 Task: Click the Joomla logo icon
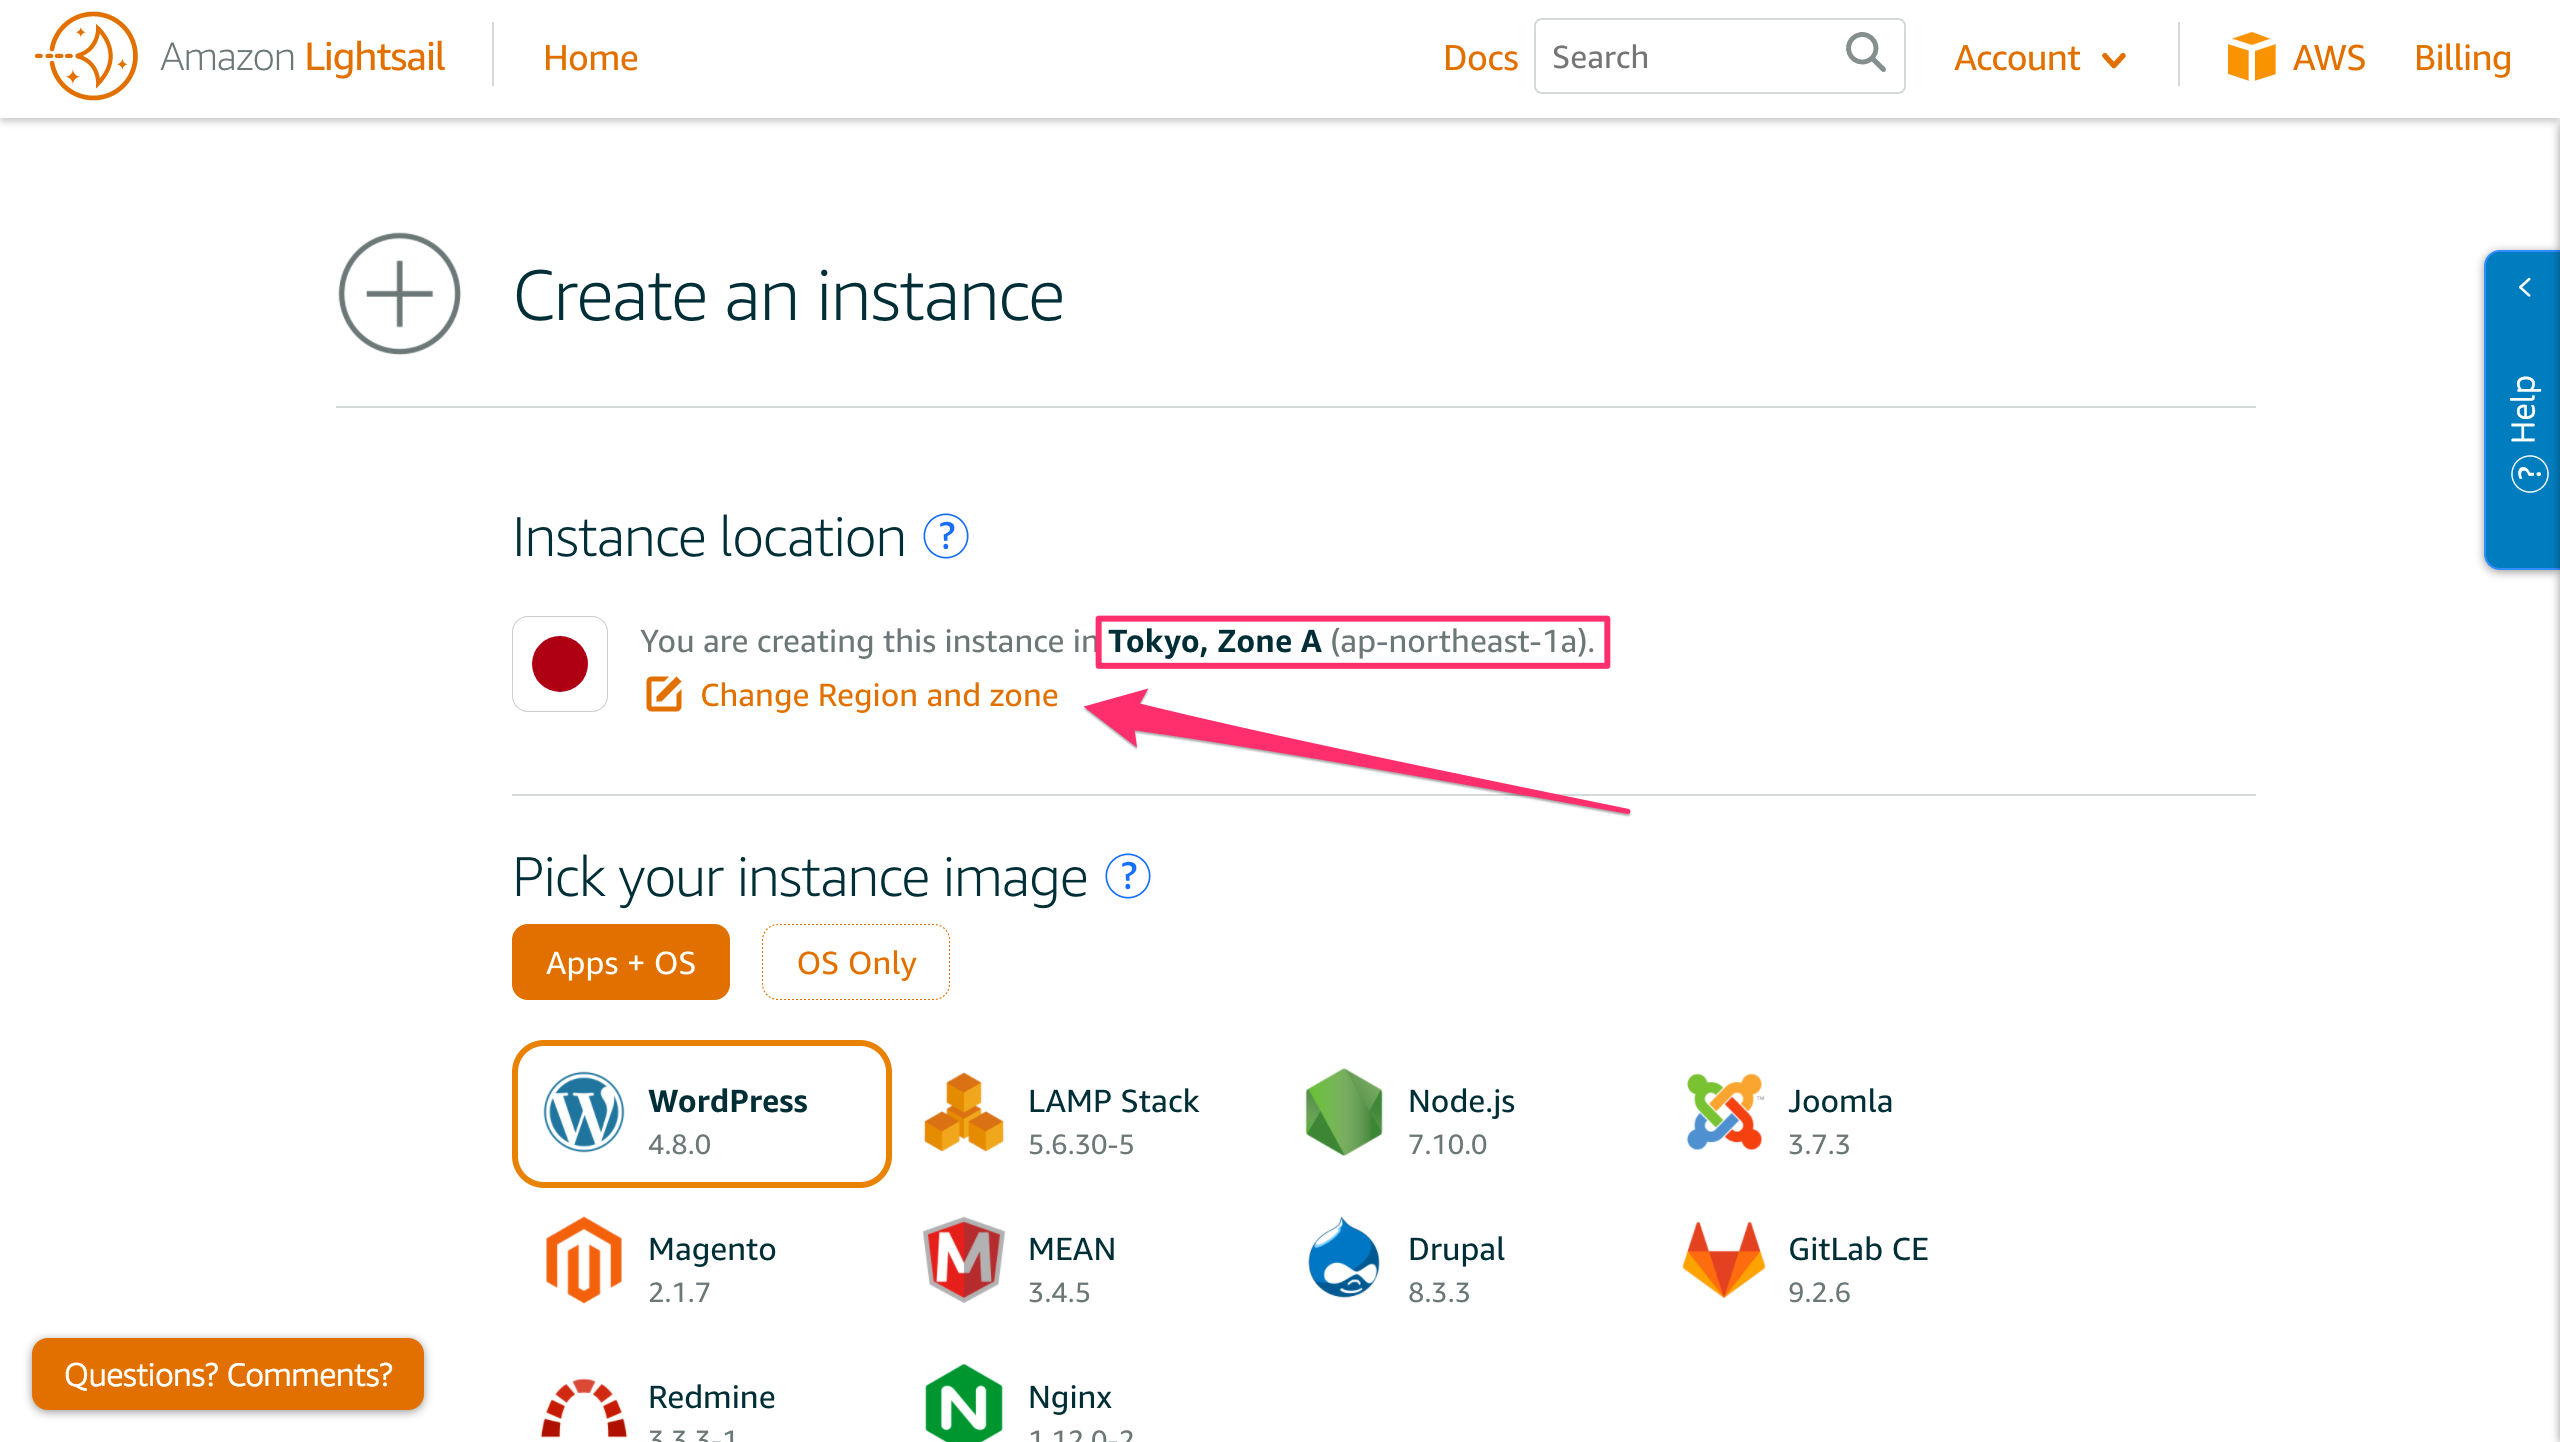tap(1723, 1113)
